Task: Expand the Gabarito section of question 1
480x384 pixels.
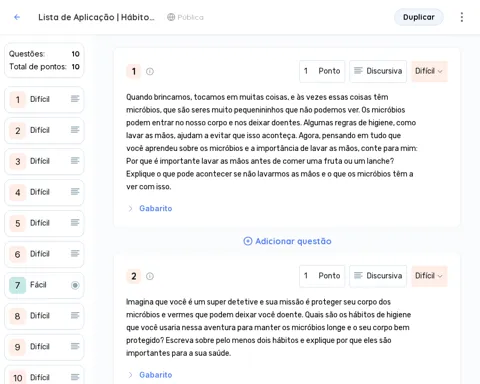Action: [150, 208]
